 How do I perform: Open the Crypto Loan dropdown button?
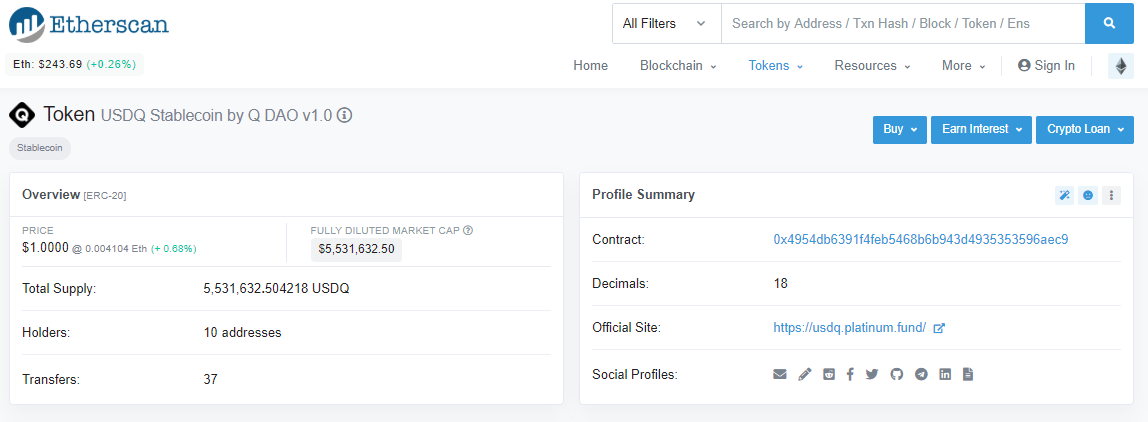(x=1084, y=130)
